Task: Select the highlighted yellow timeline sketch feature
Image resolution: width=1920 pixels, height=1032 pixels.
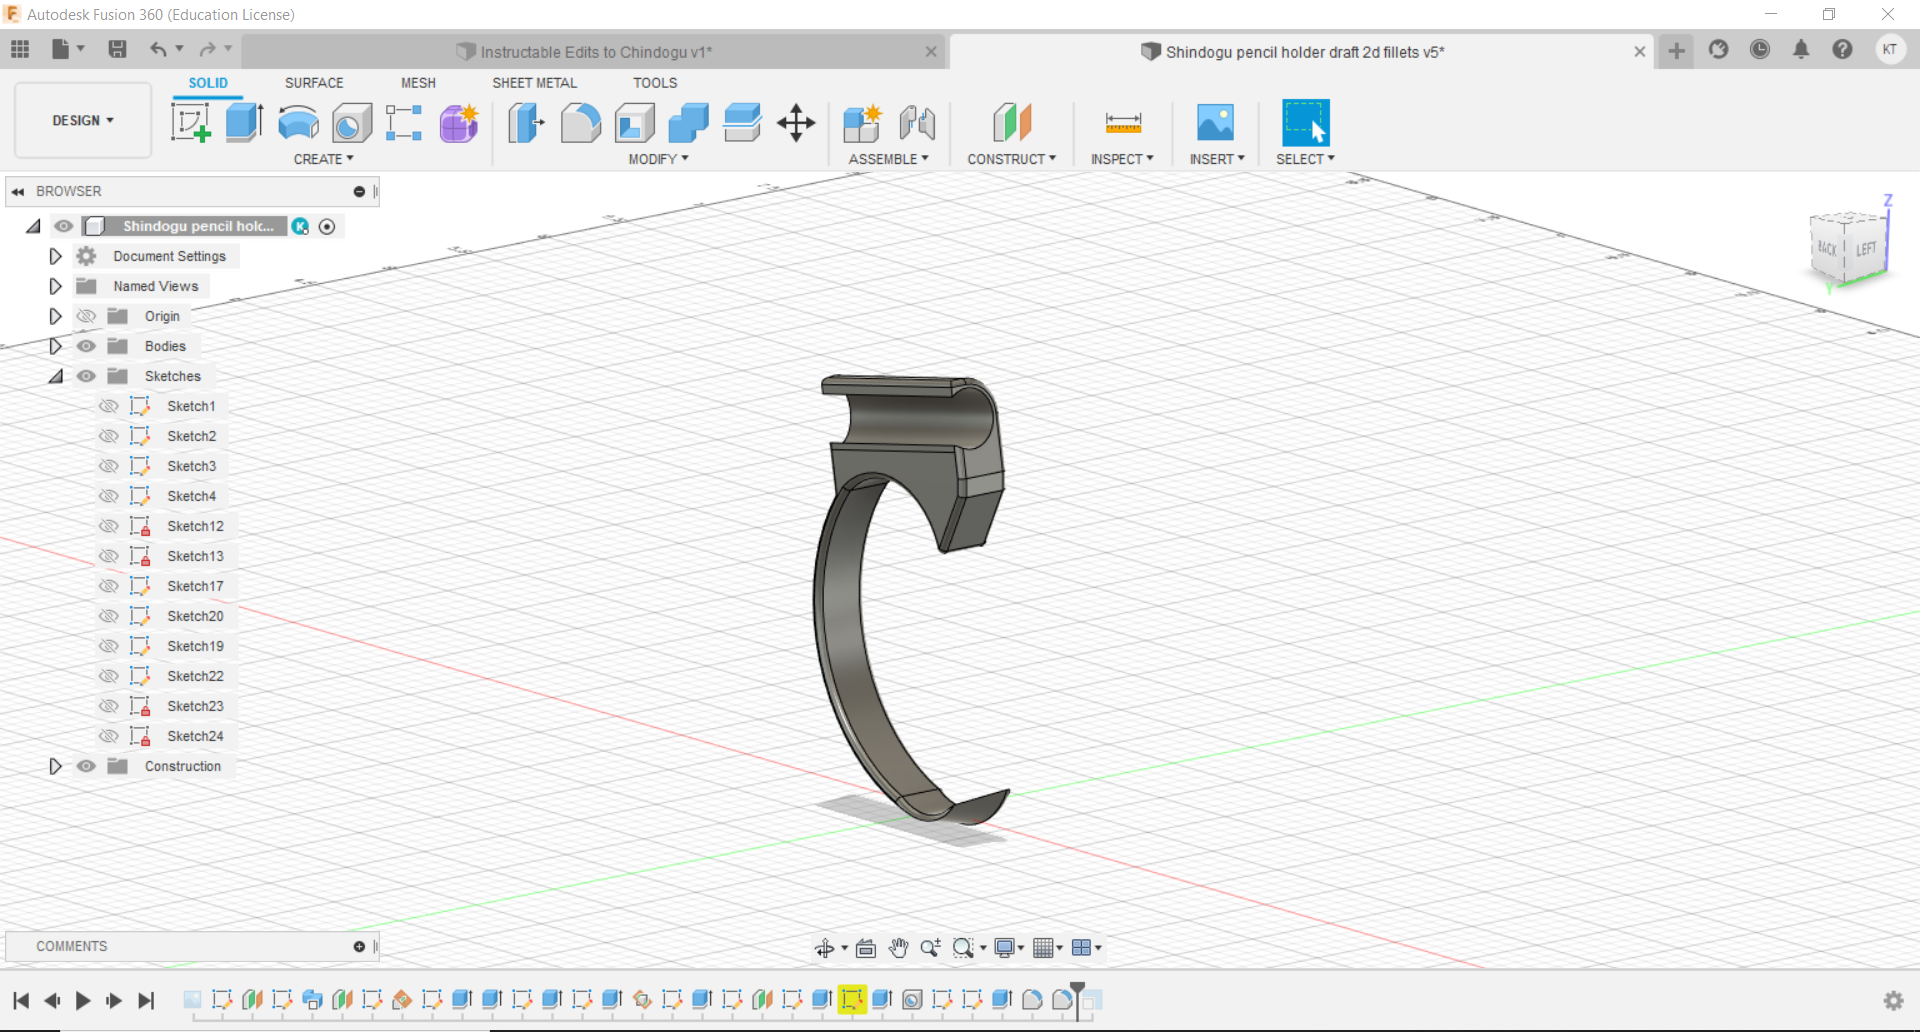Action: (x=852, y=999)
